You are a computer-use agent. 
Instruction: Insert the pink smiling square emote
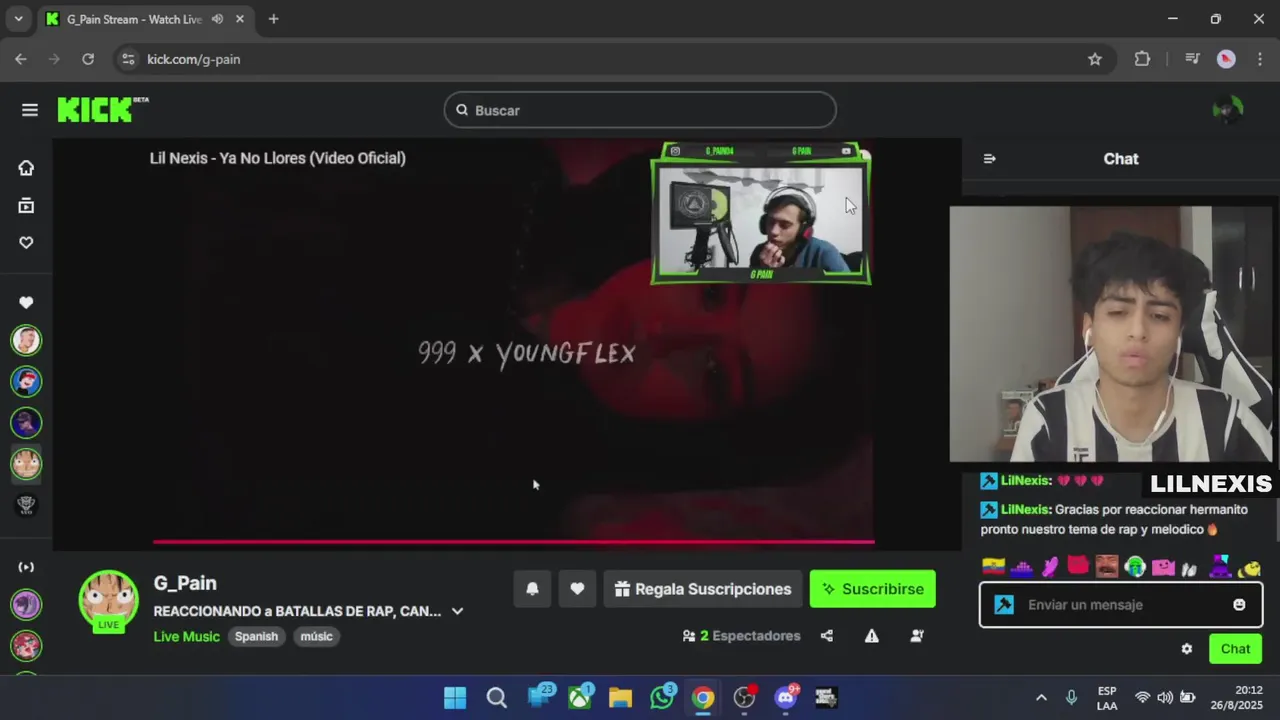[x=1163, y=567]
